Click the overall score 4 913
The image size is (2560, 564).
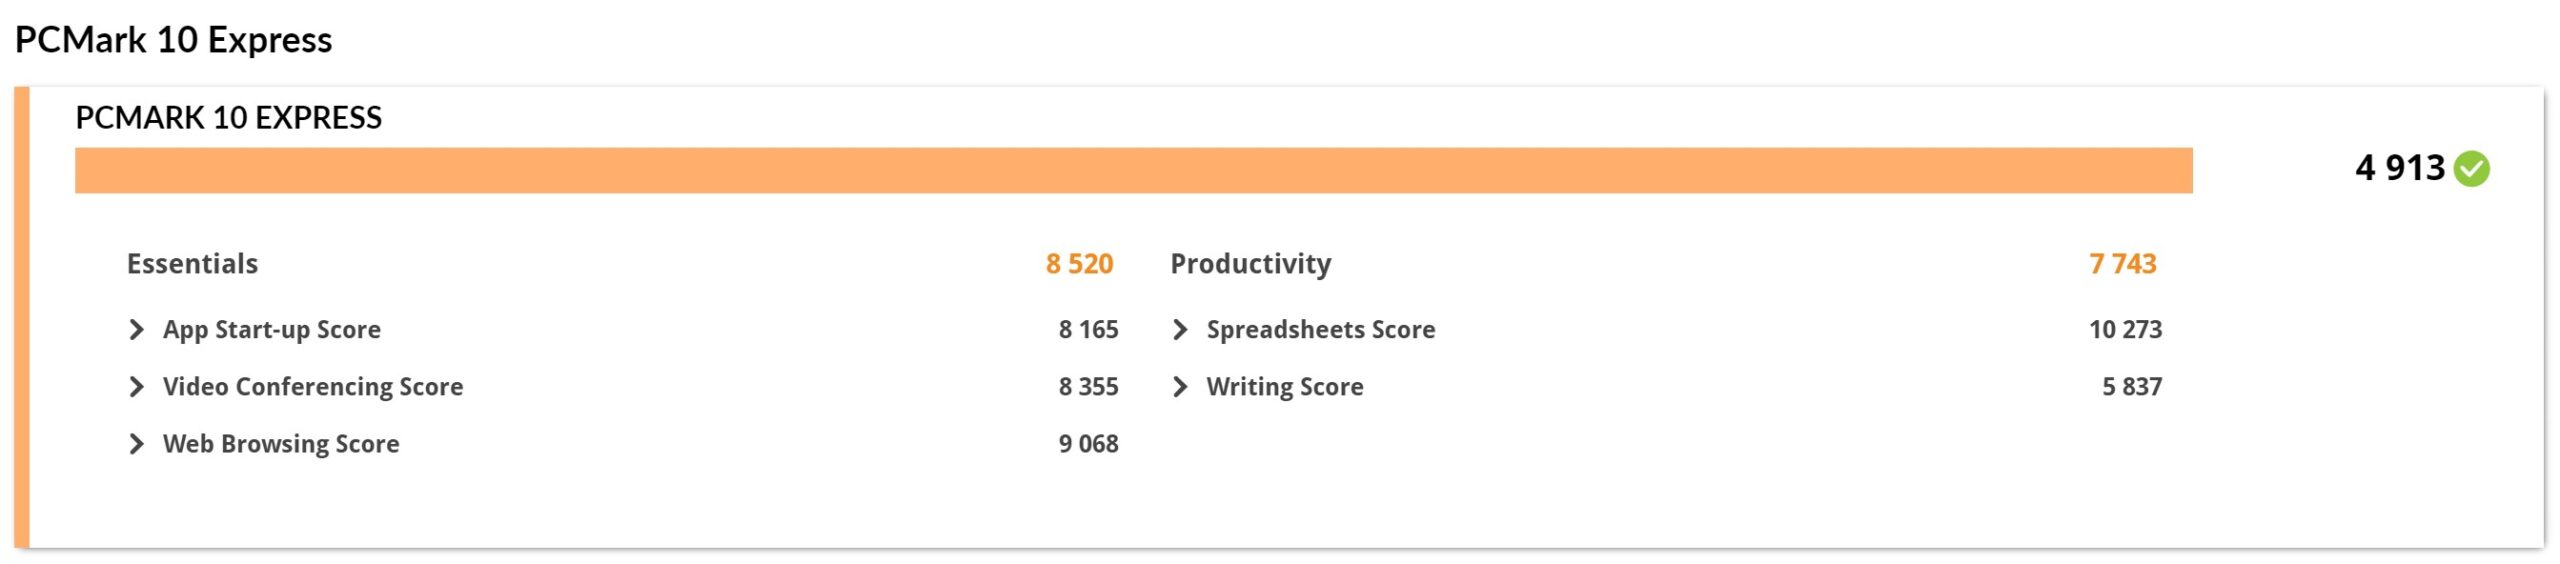[x=2399, y=168]
